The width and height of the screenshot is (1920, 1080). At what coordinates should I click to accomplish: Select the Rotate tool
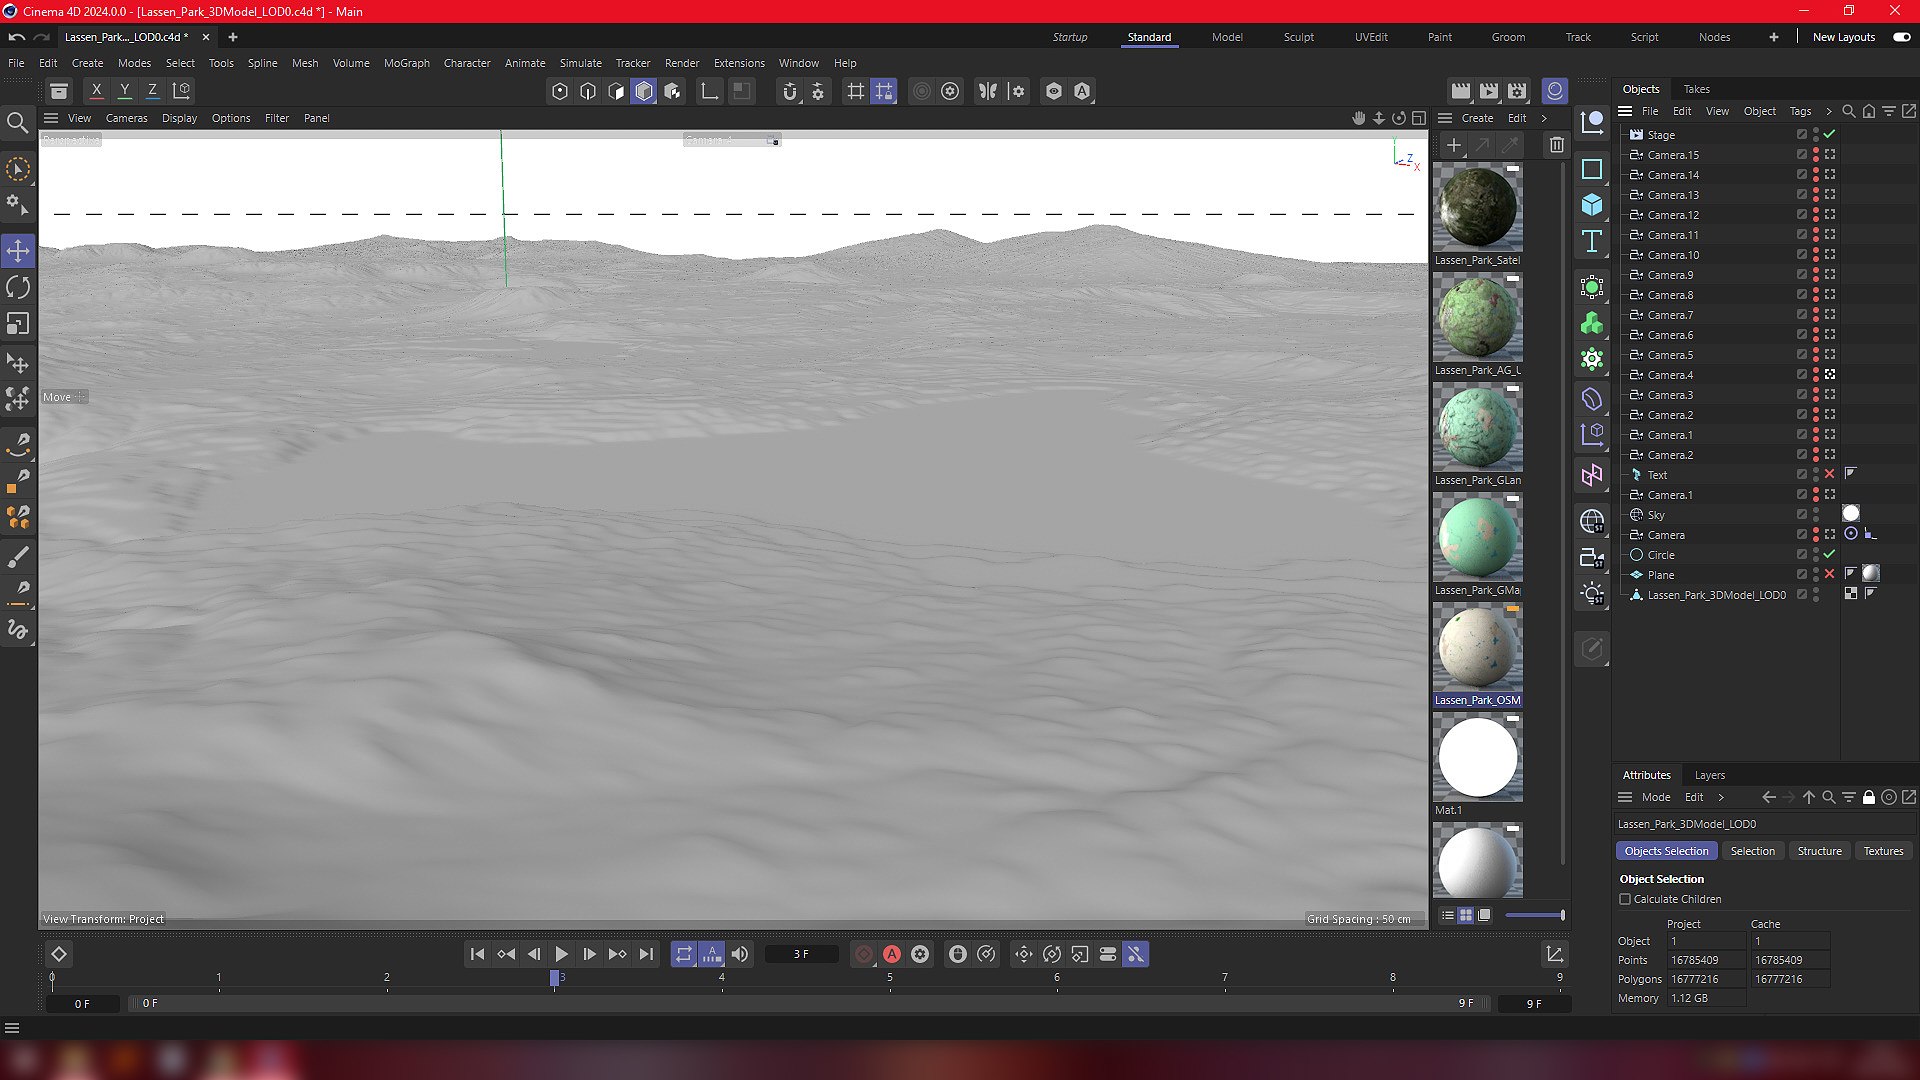tap(18, 287)
